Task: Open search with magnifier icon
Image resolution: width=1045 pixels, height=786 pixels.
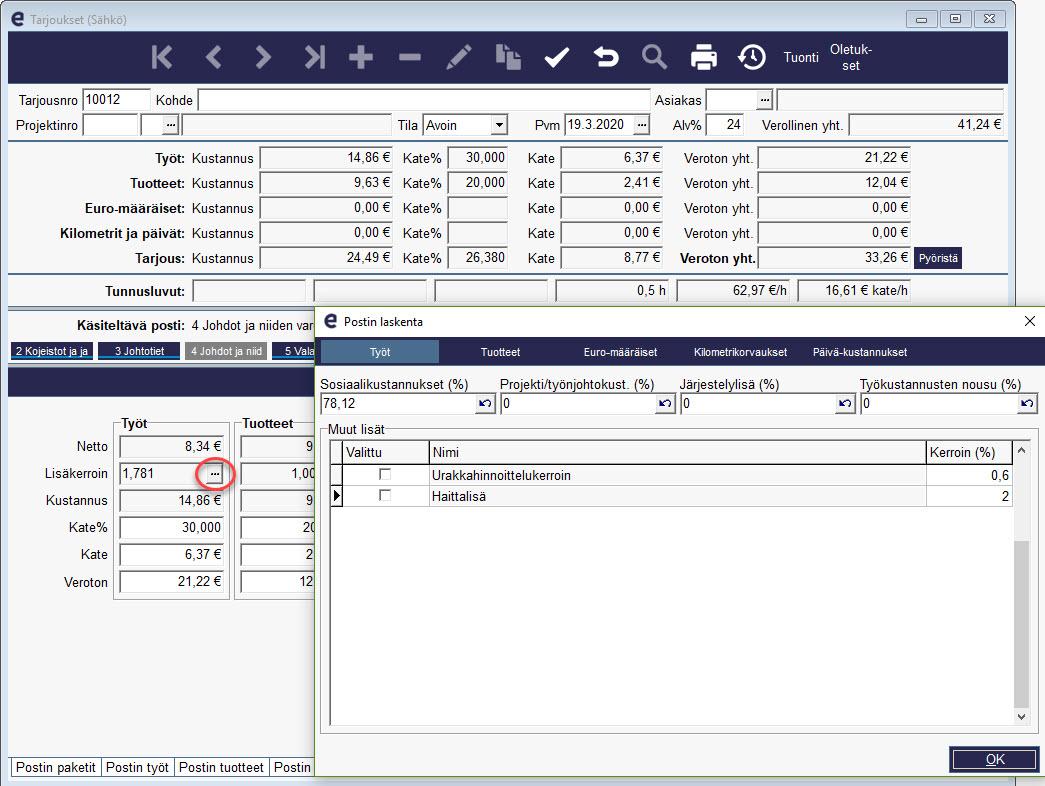Action: [654, 57]
